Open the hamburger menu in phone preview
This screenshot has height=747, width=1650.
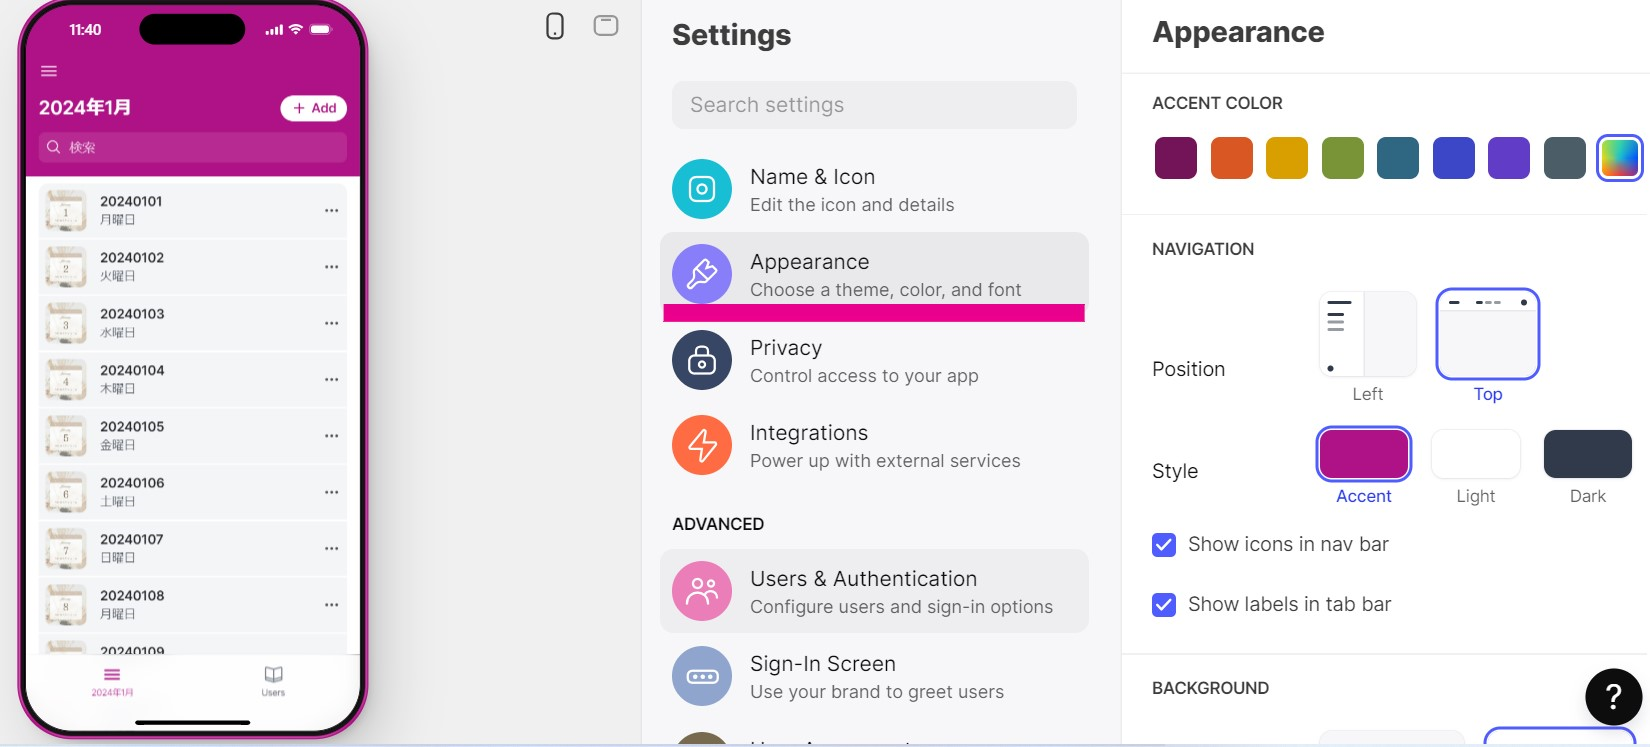(49, 71)
